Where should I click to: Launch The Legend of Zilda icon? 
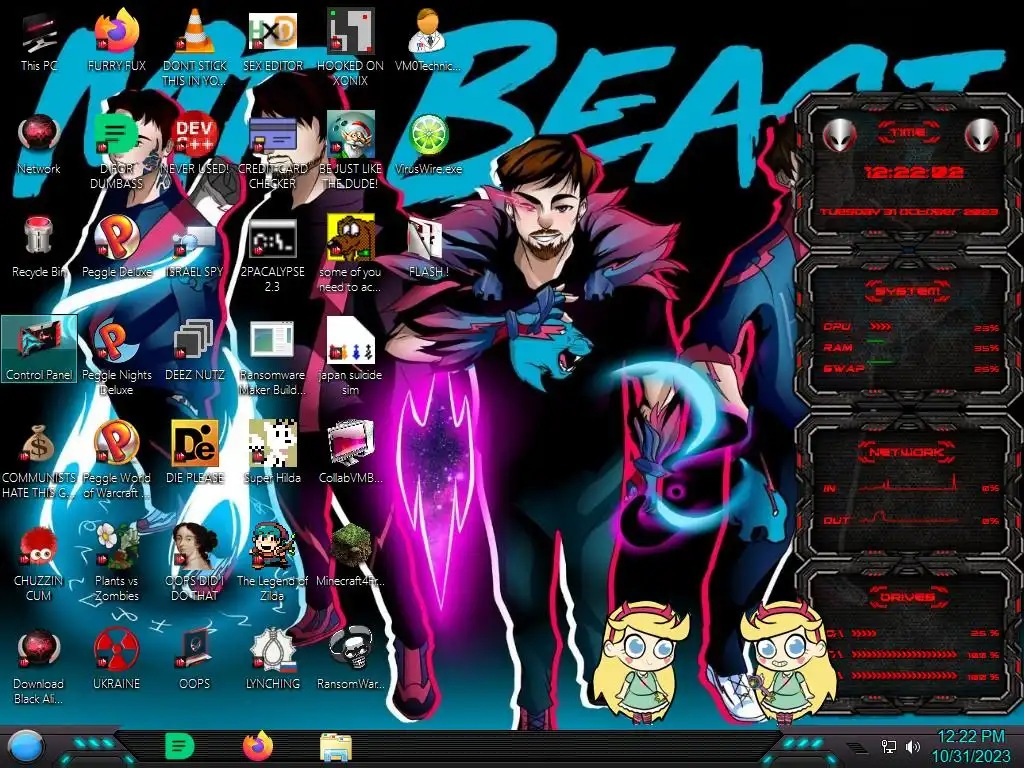(x=272, y=563)
